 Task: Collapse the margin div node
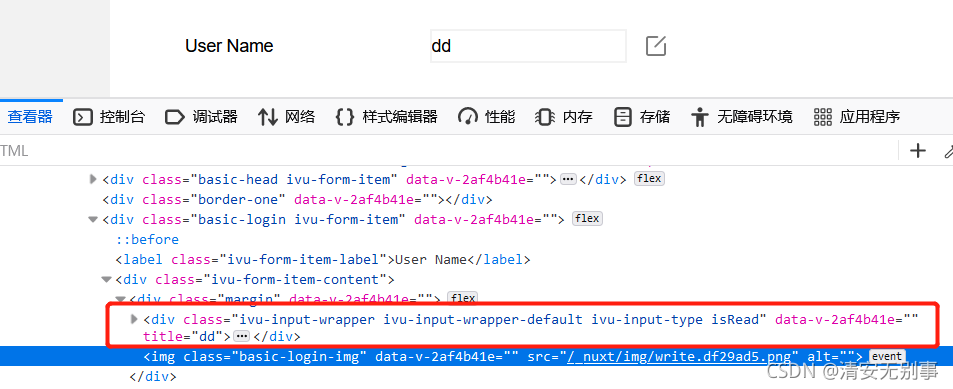click(x=120, y=299)
